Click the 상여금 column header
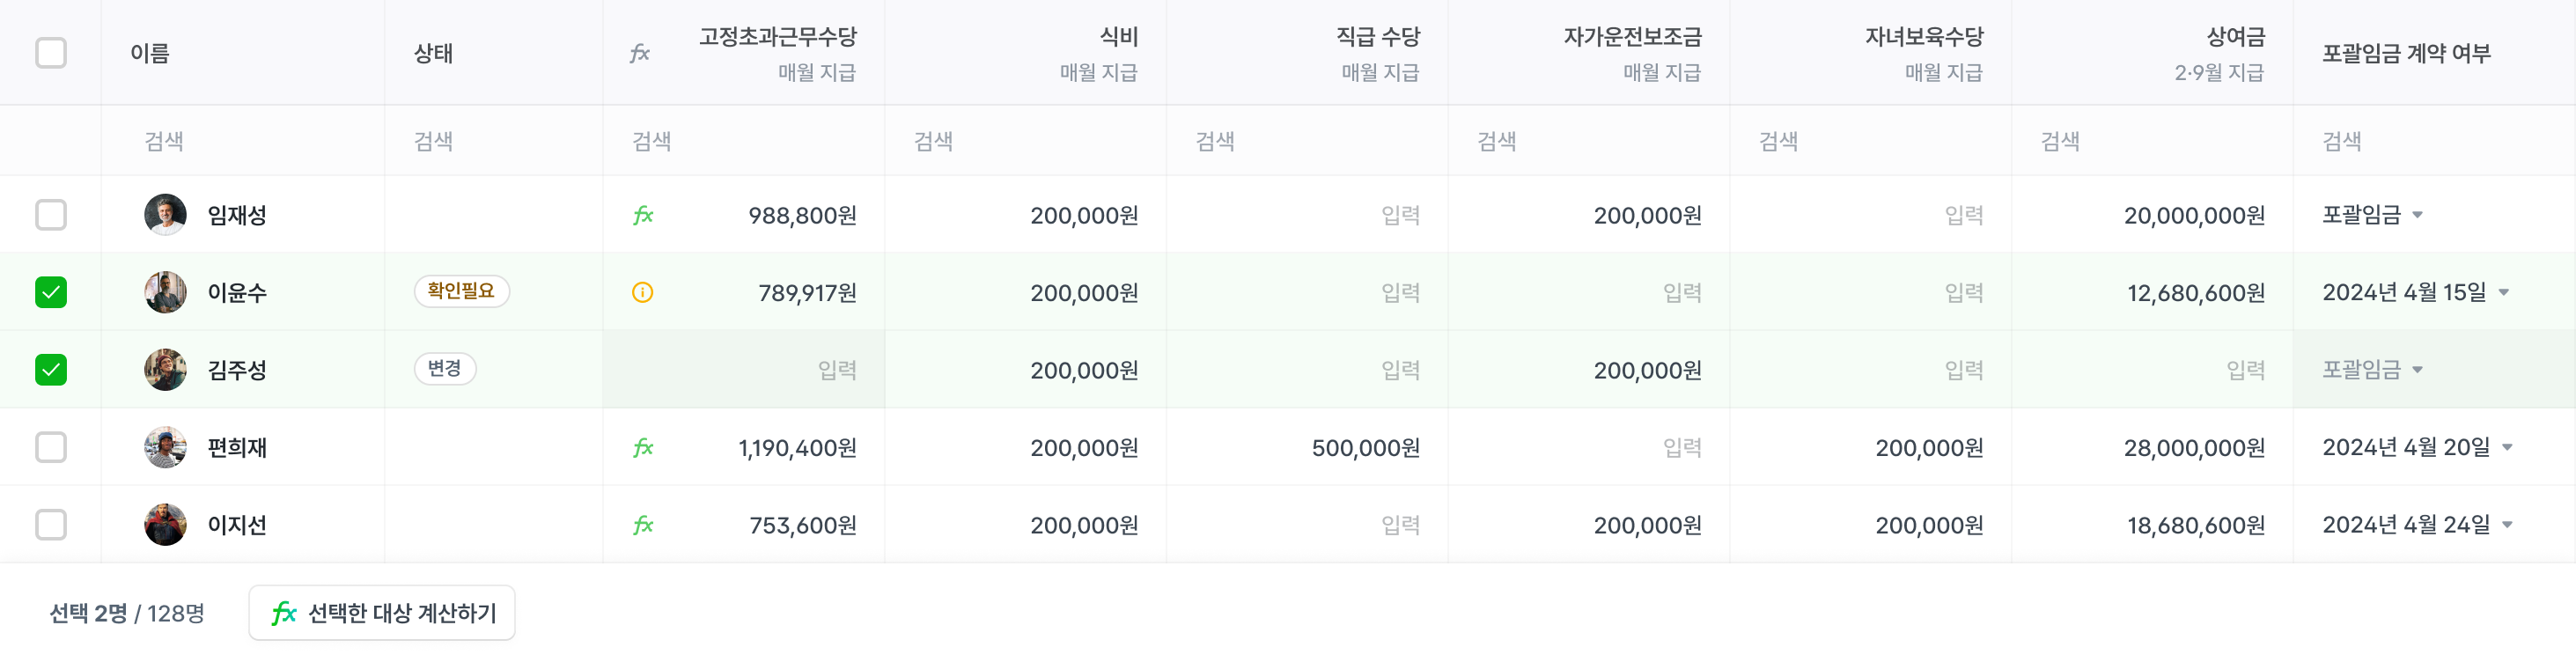 tap(2234, 38)
